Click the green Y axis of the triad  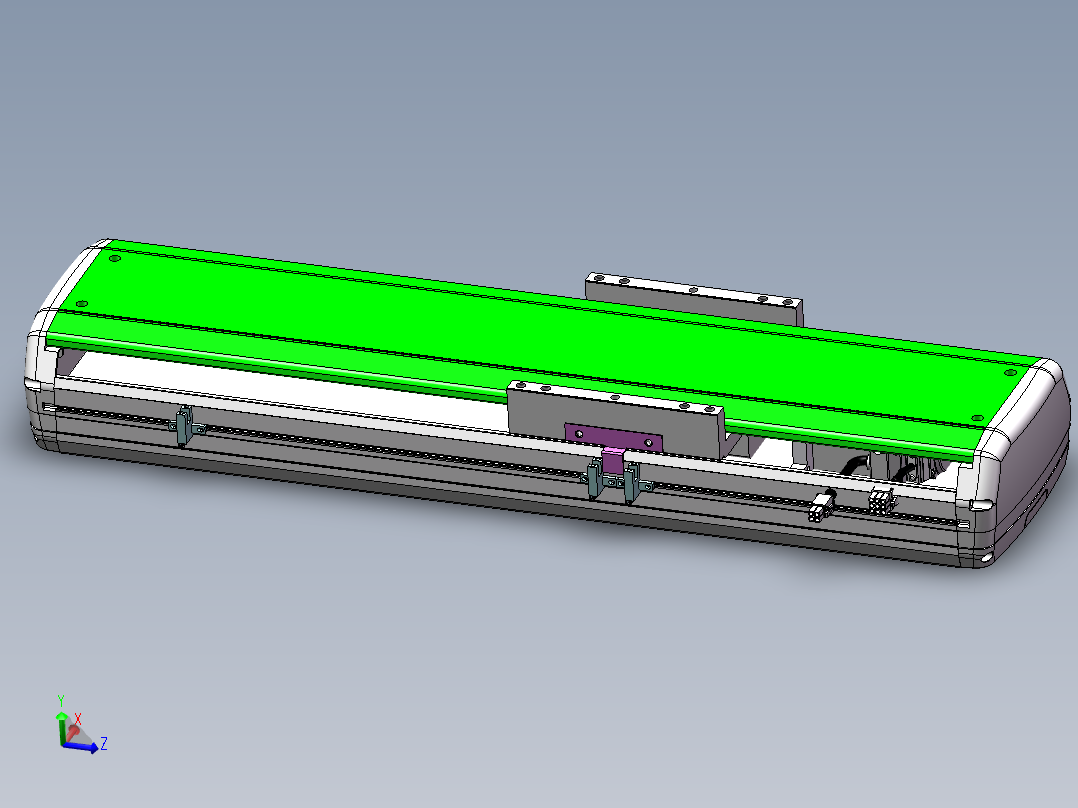[x=61, y=728]
